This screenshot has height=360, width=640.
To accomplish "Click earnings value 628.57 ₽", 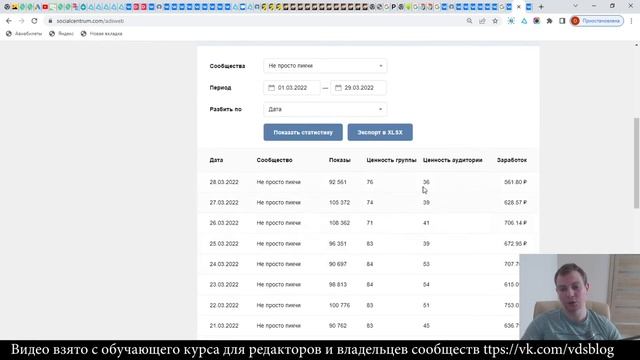I will pyautogui.click(x=516, y=202).
